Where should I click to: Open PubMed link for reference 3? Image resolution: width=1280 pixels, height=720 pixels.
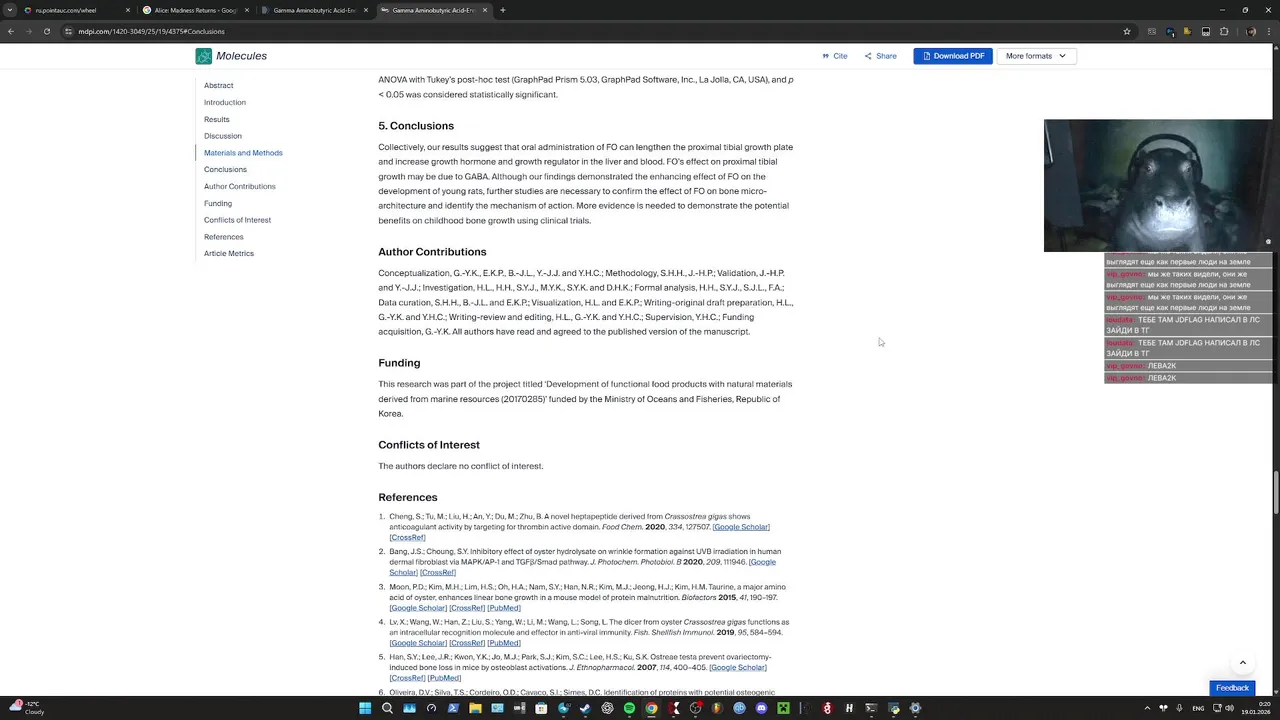coord(504,608)
